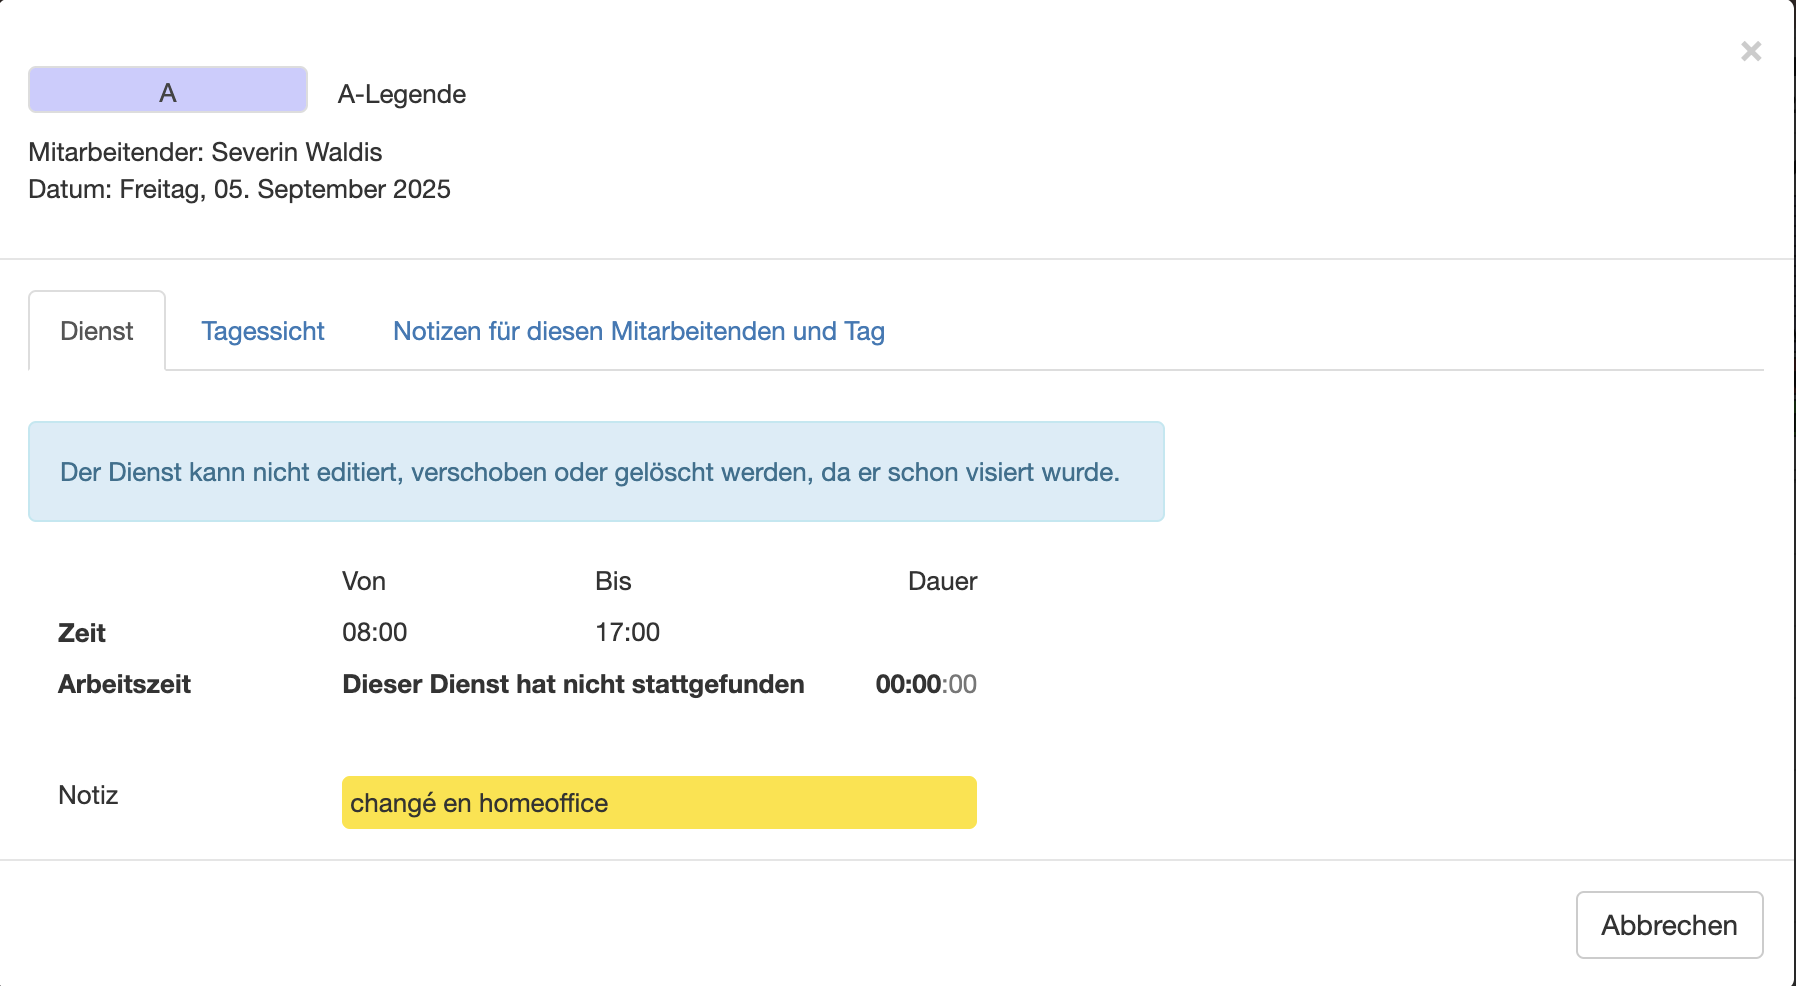Click 'Dieser Dienst hat nicht stattgefunden' text
This screenshot has height=986, width=1796.
(573, 684)
